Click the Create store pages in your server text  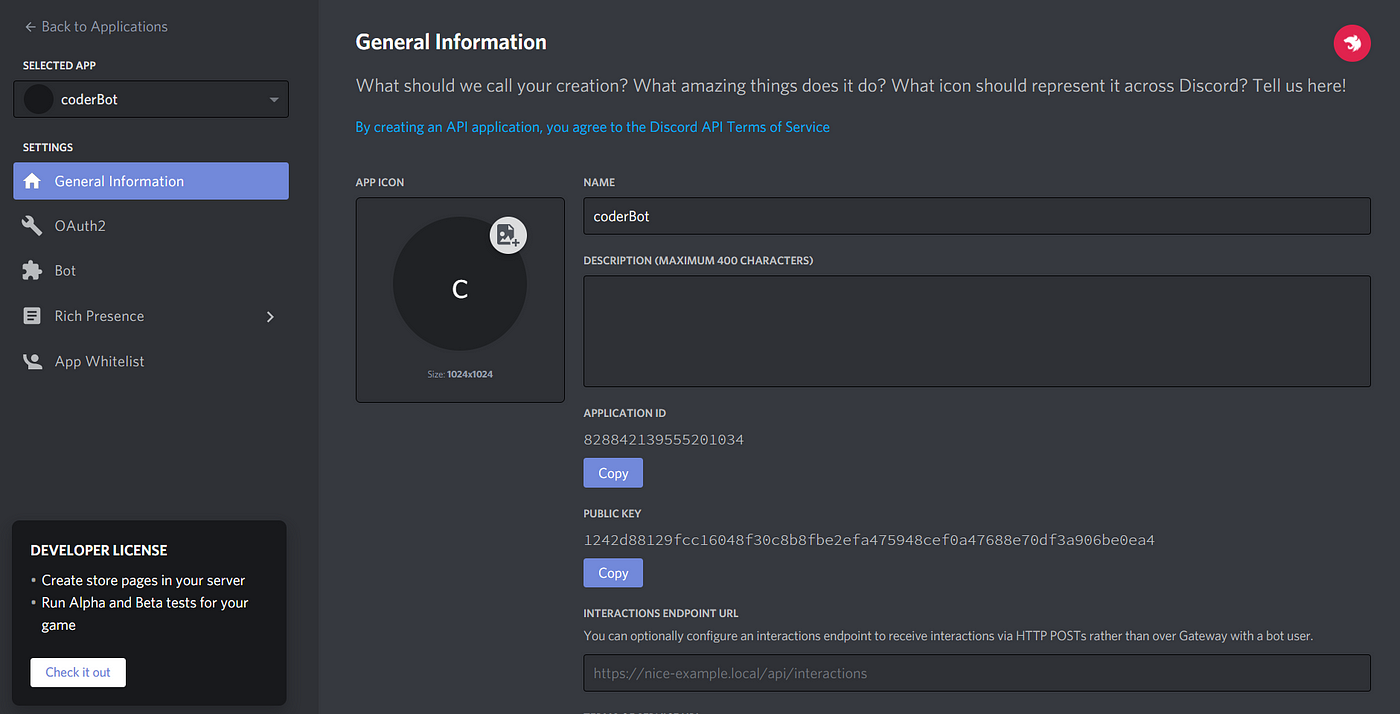click(x=143, y=580)
